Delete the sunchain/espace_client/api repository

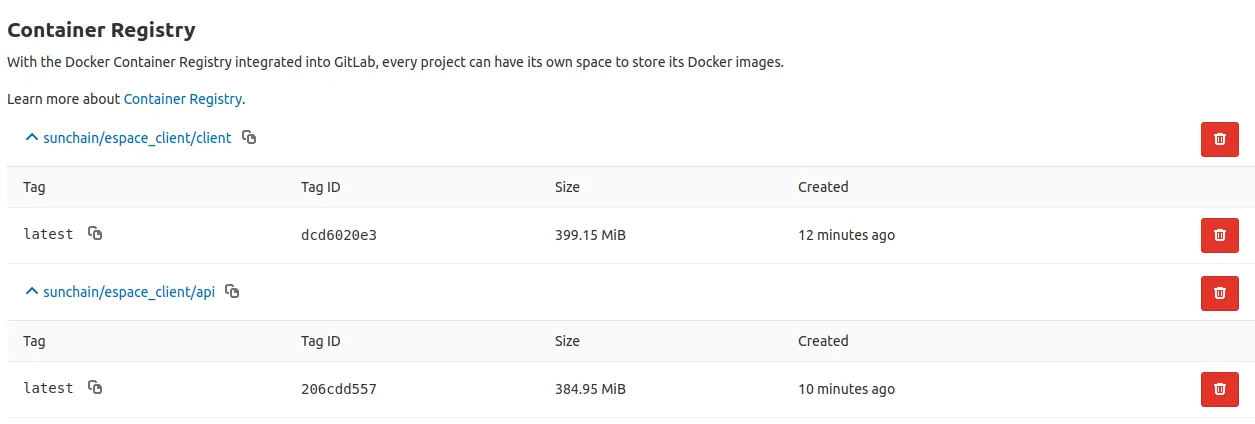coord(1219,293)
